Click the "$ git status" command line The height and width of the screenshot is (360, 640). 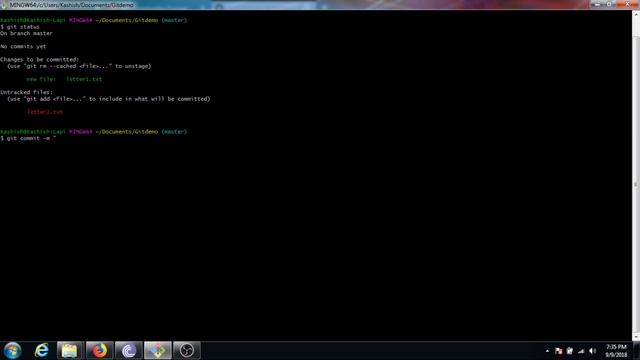point(20,27)
